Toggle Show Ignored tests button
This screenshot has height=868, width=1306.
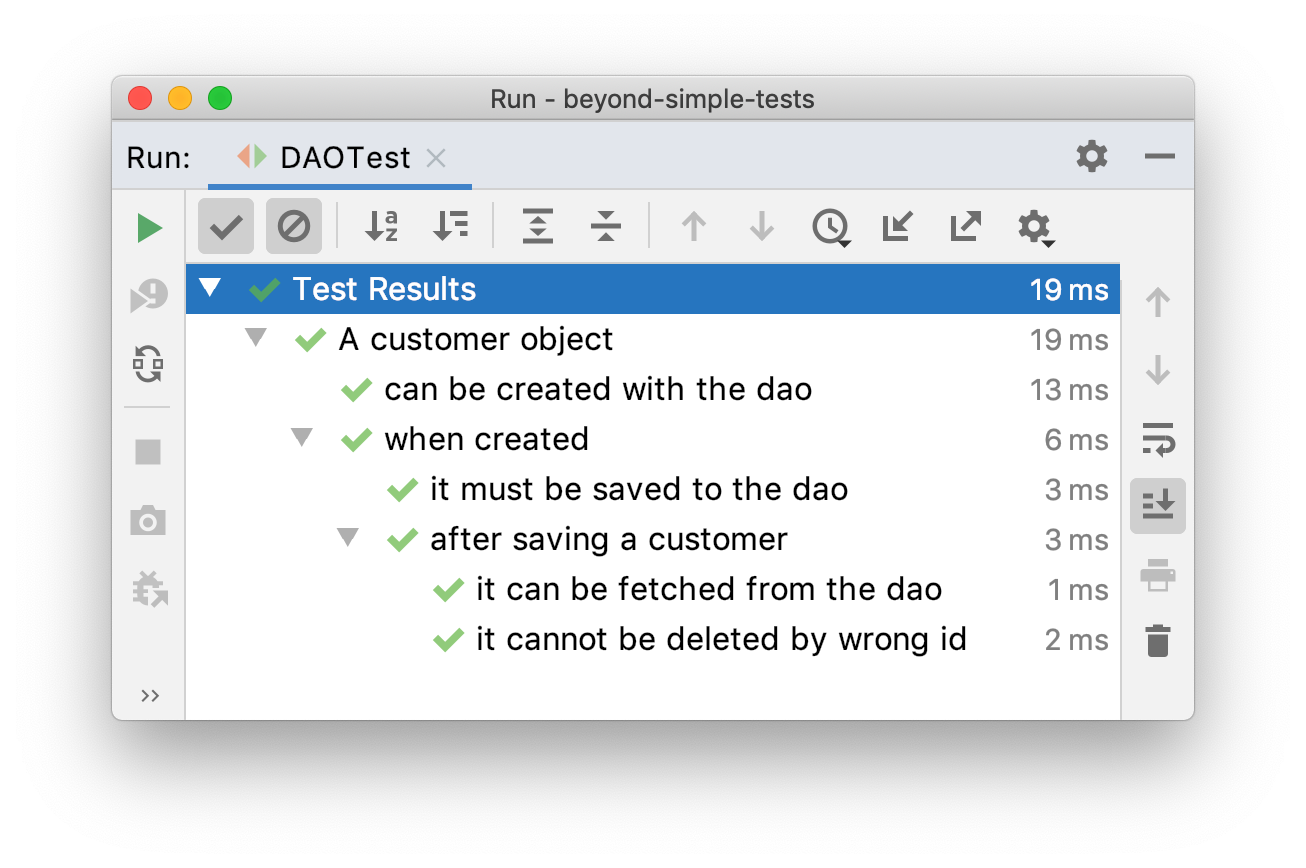[x=294, y=227]
